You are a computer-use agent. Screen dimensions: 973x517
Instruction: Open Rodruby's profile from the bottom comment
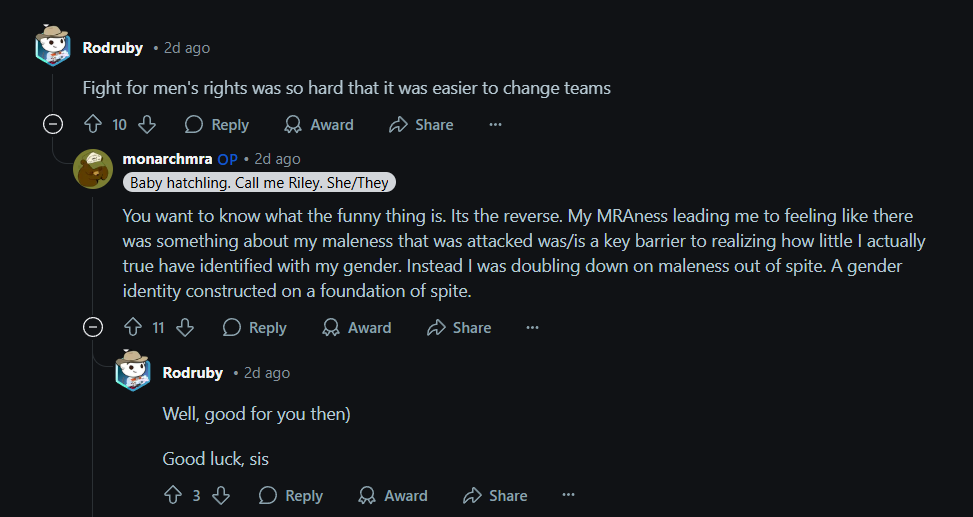click(192, 373)
